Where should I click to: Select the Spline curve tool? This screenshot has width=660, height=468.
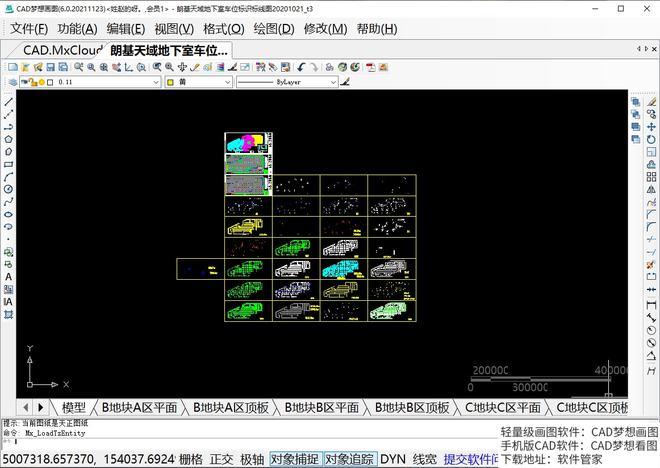(8, 202)
